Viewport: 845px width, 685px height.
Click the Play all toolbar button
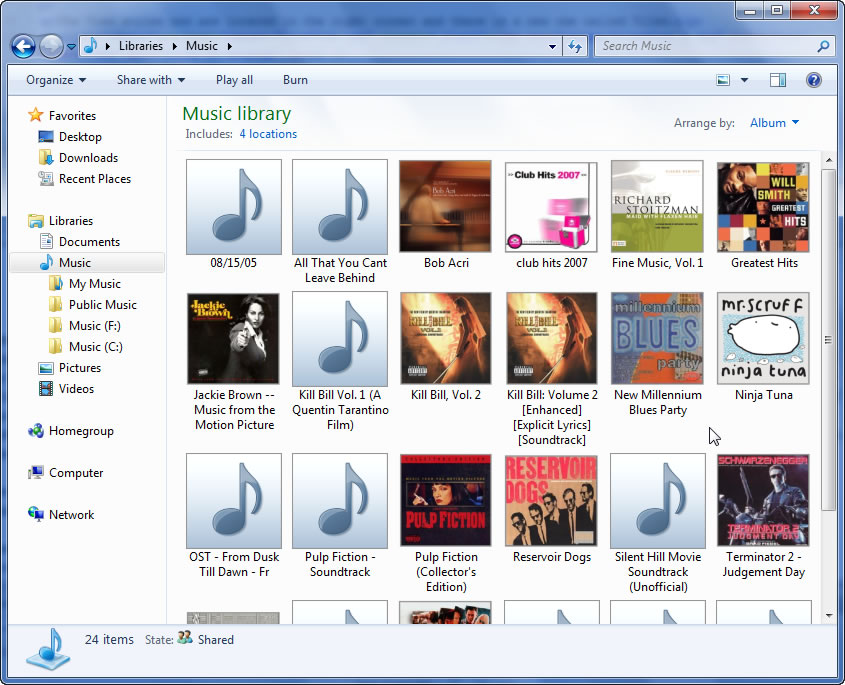coord(234,80)
